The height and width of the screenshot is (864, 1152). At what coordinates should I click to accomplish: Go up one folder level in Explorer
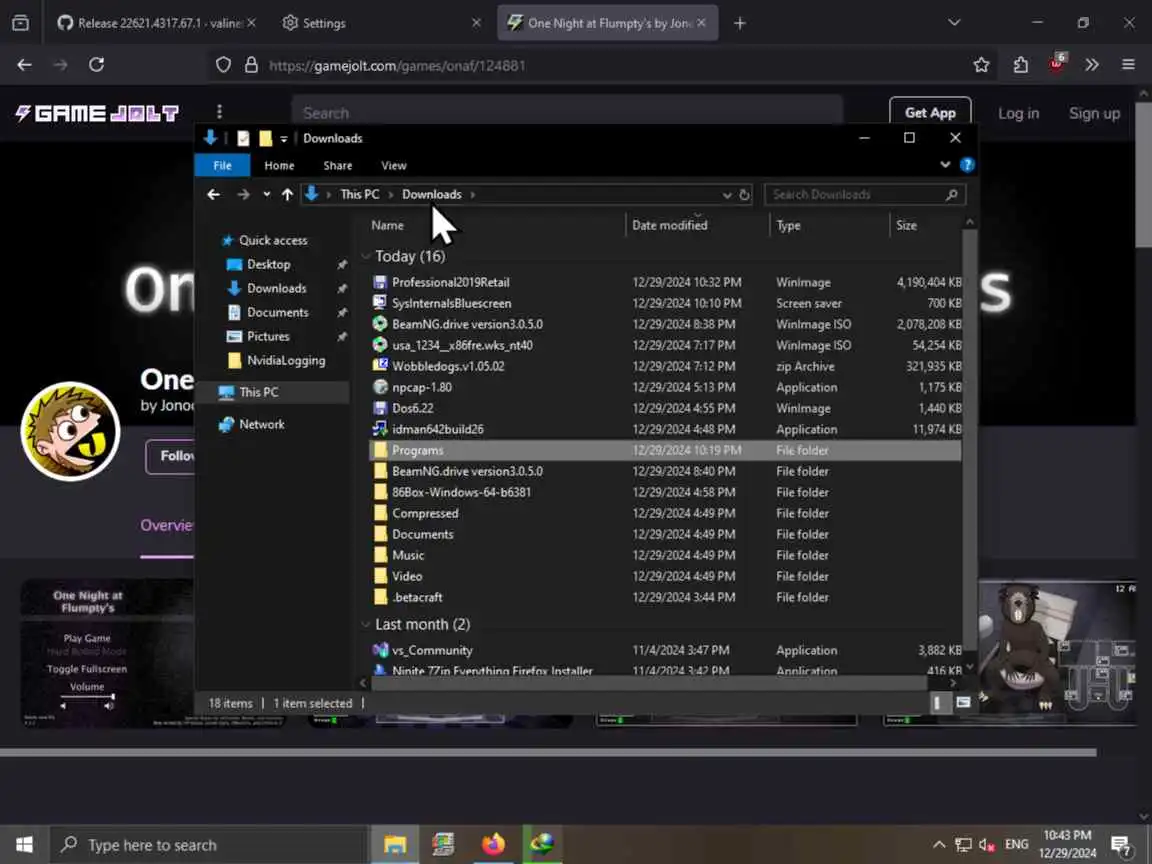[x=287, y=195]
